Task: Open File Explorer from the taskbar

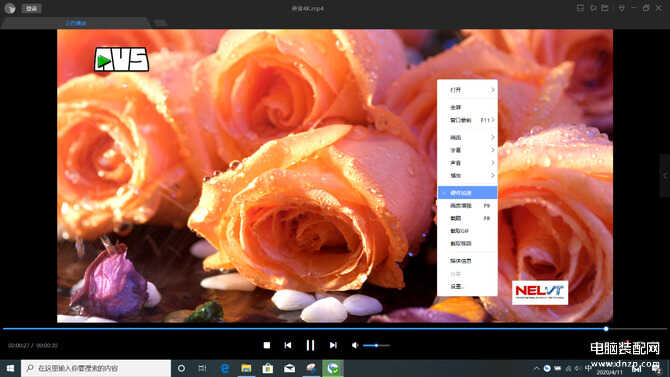Action: 246,368
